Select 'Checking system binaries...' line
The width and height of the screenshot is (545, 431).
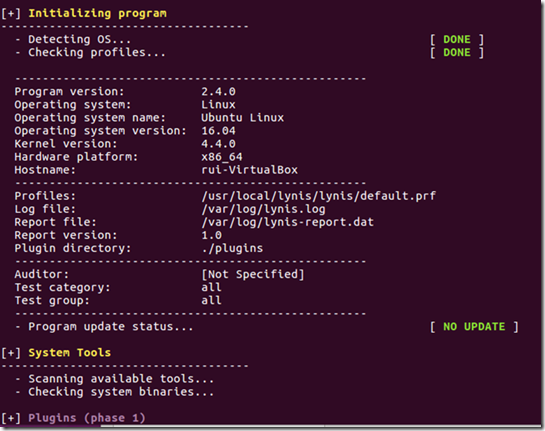pos(121,392)
